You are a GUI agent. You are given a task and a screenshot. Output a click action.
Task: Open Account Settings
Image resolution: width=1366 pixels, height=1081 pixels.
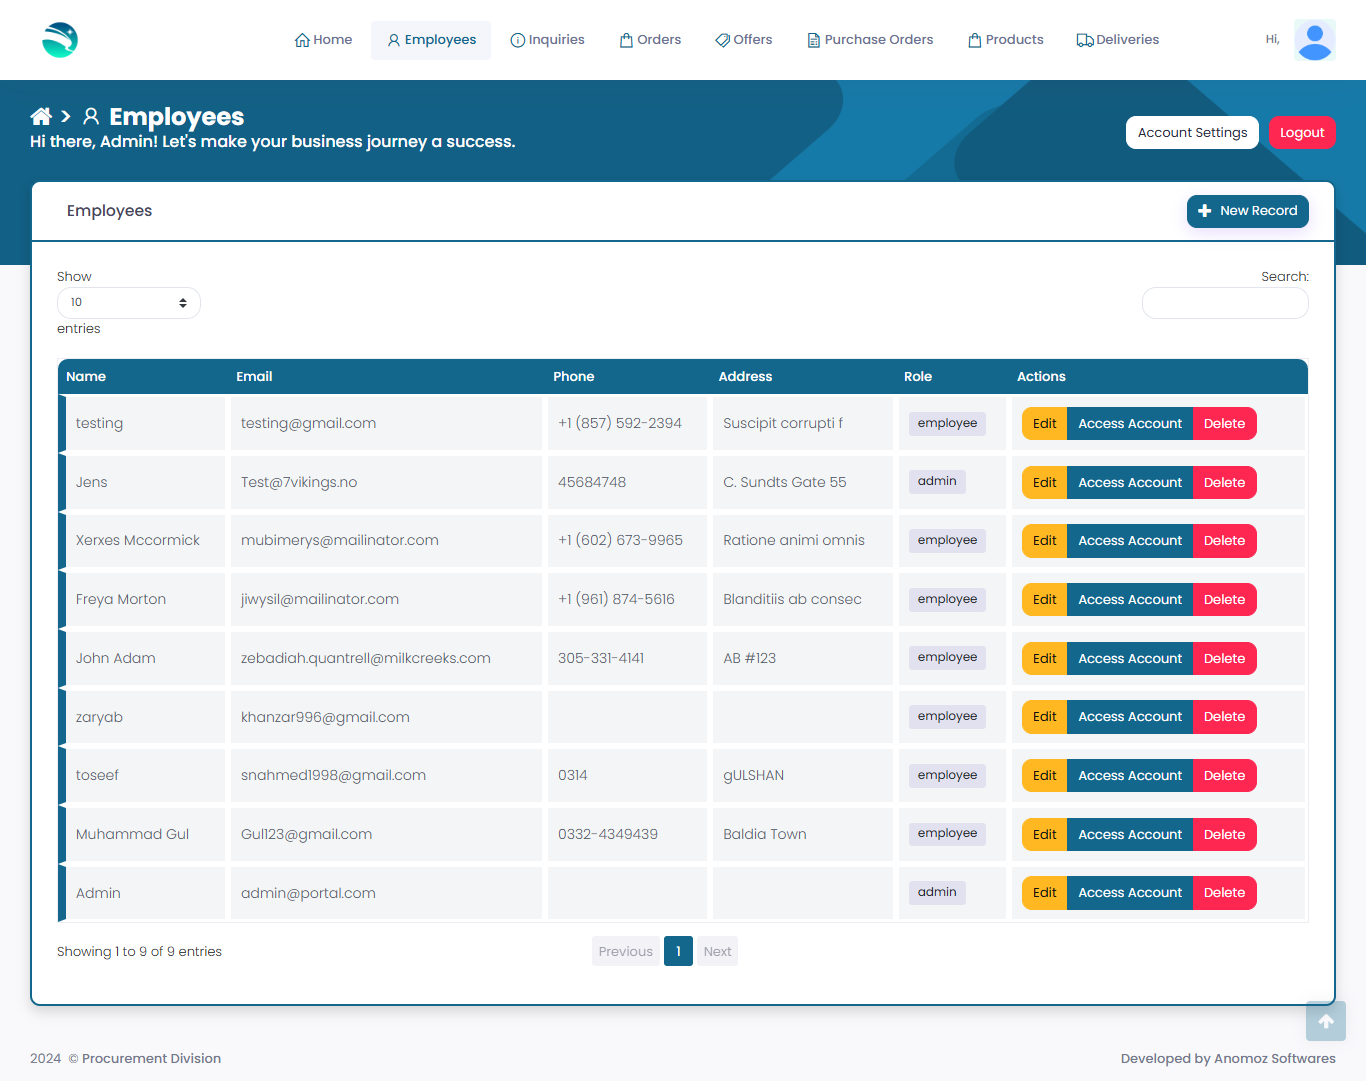click(x=1192, y=133)
